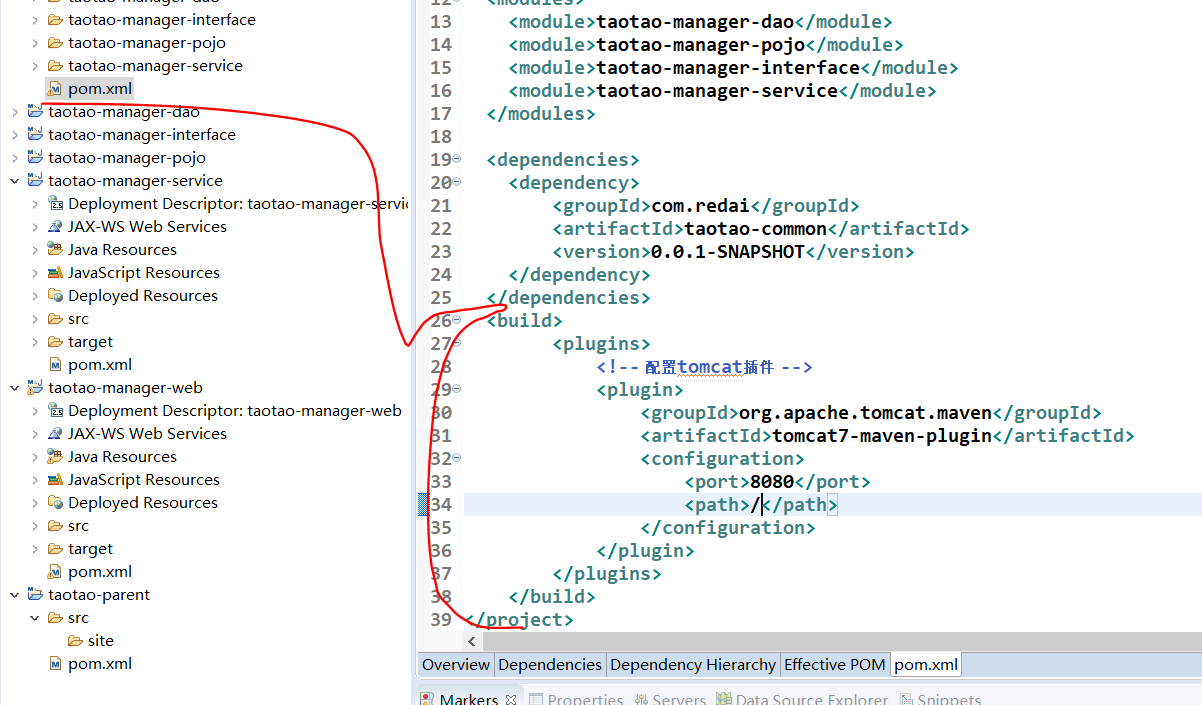Select pom.xml under taotao-parent
The image size is (1202, 705).
pos(100,664)
